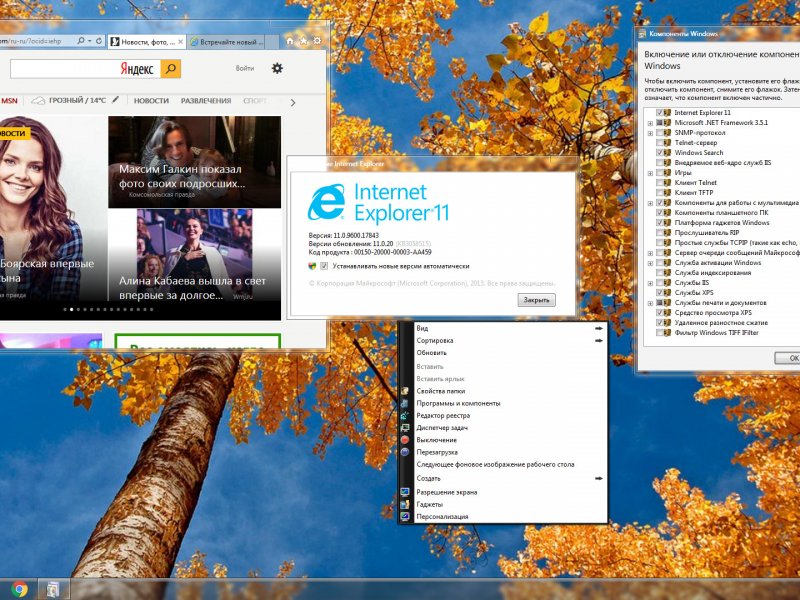The image size is (800, 600).
Task: Enable the Telnet-сервер component checkbox
Action: 660,143
